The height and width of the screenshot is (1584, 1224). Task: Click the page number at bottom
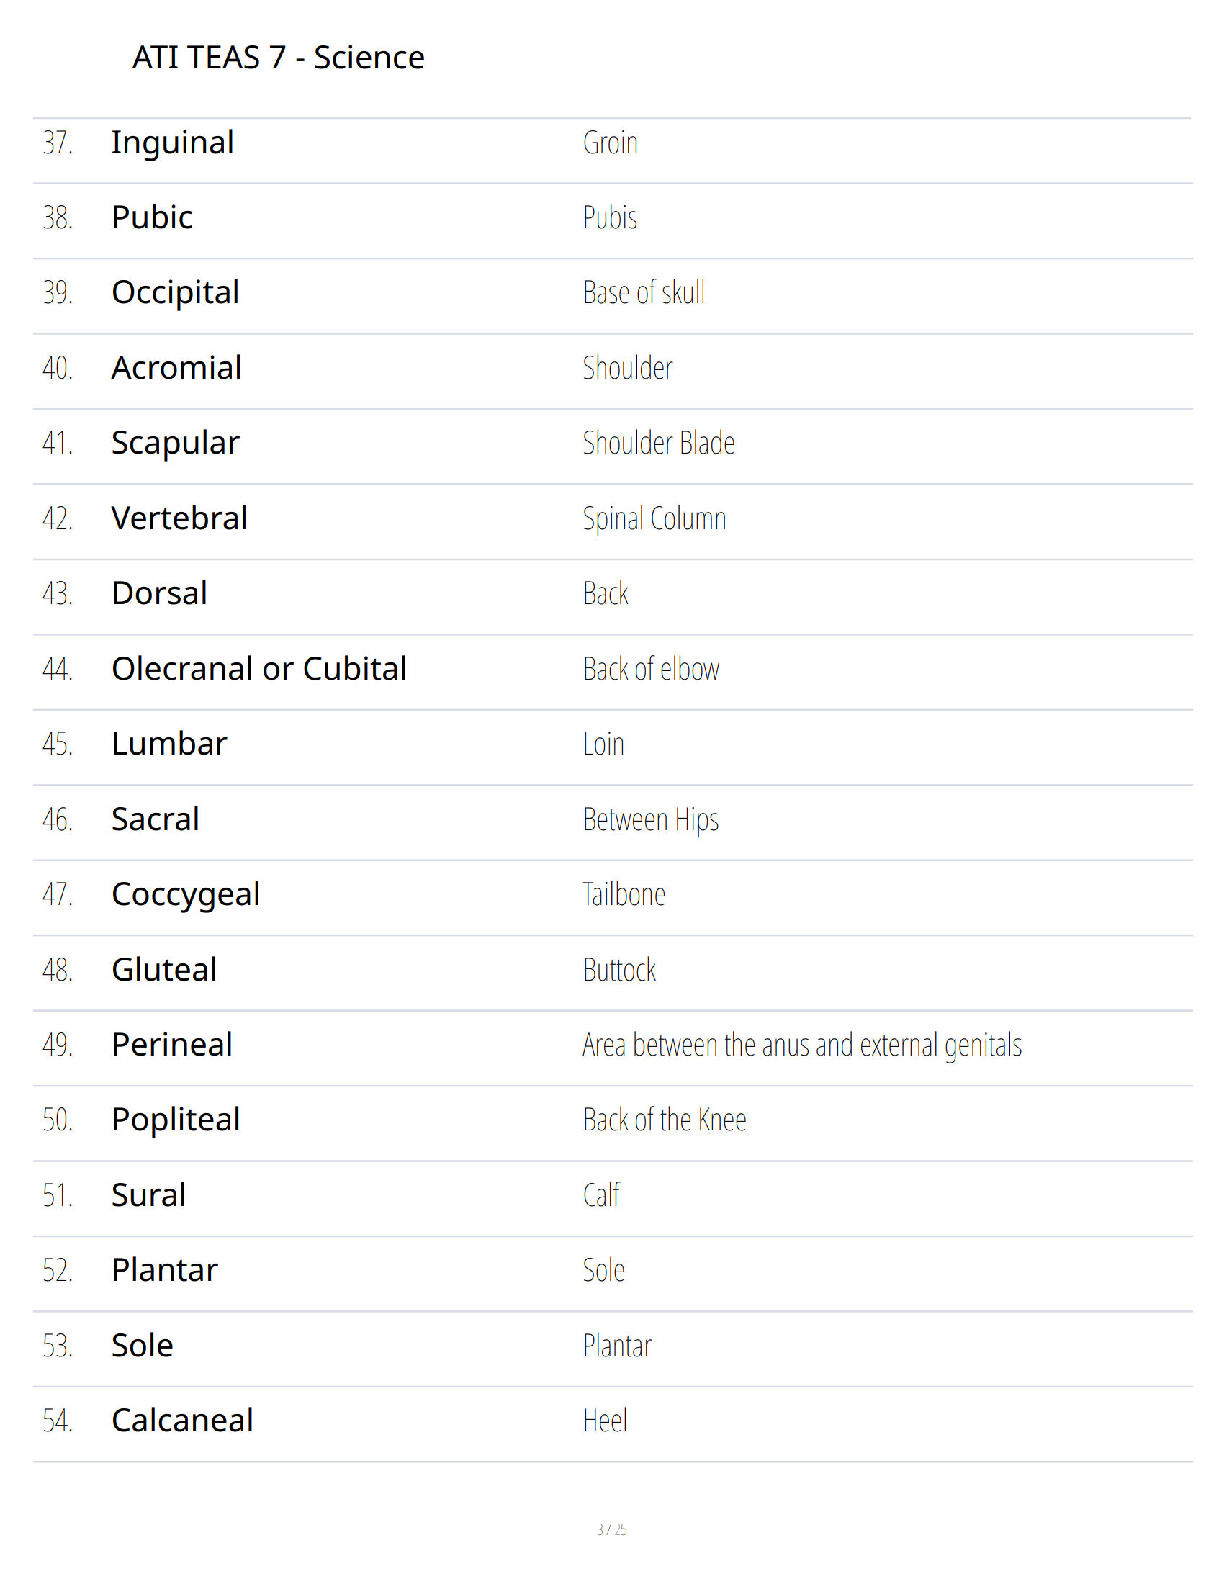pos(612,1529)
